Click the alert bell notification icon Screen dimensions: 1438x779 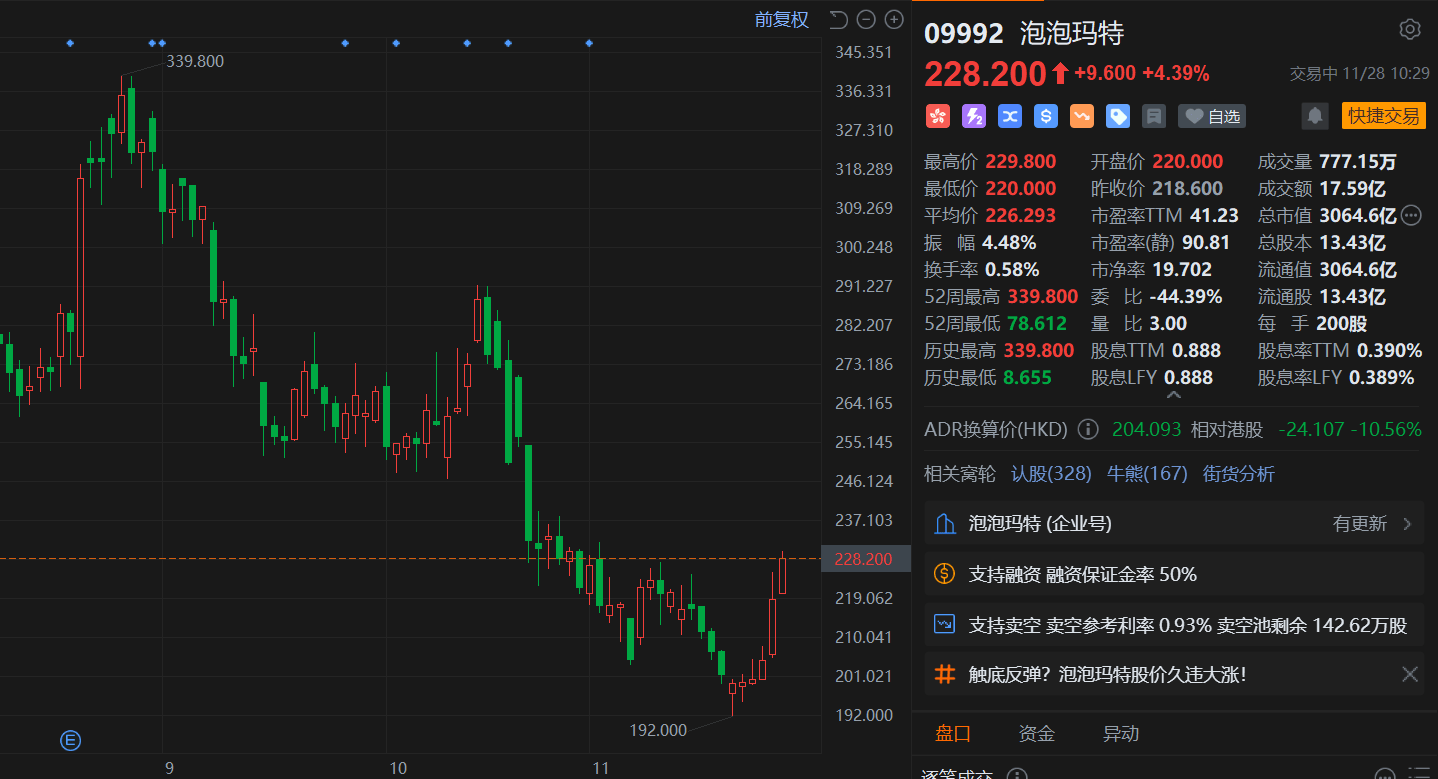[1314, 116]
